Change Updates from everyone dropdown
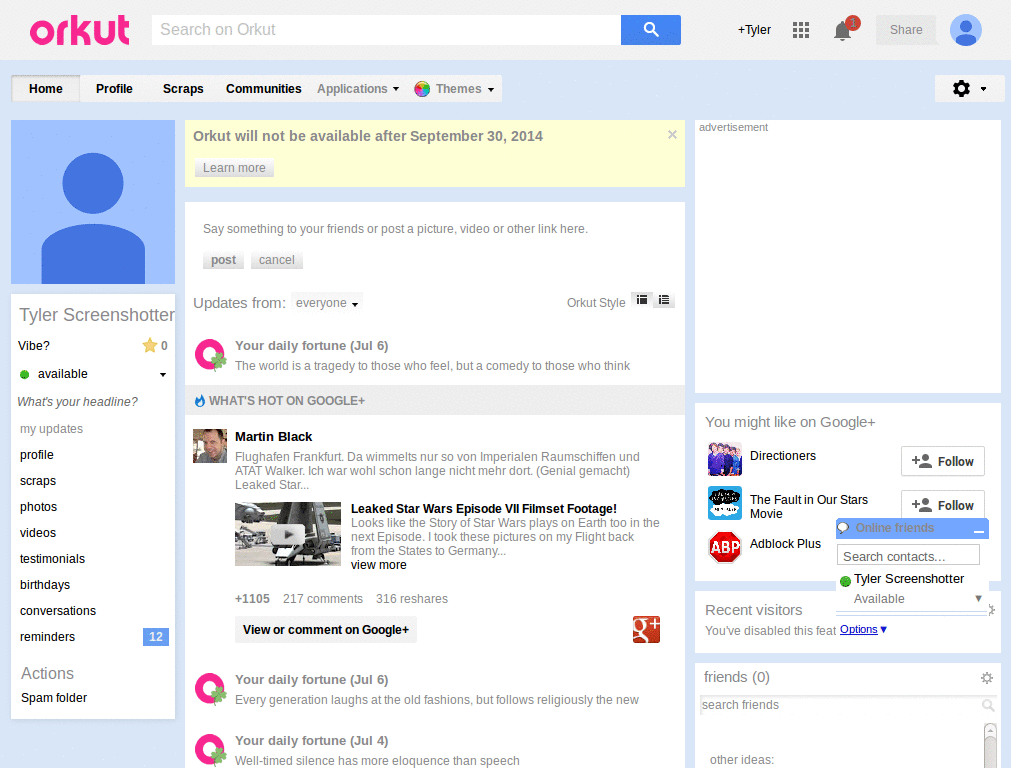 point(327,303)
